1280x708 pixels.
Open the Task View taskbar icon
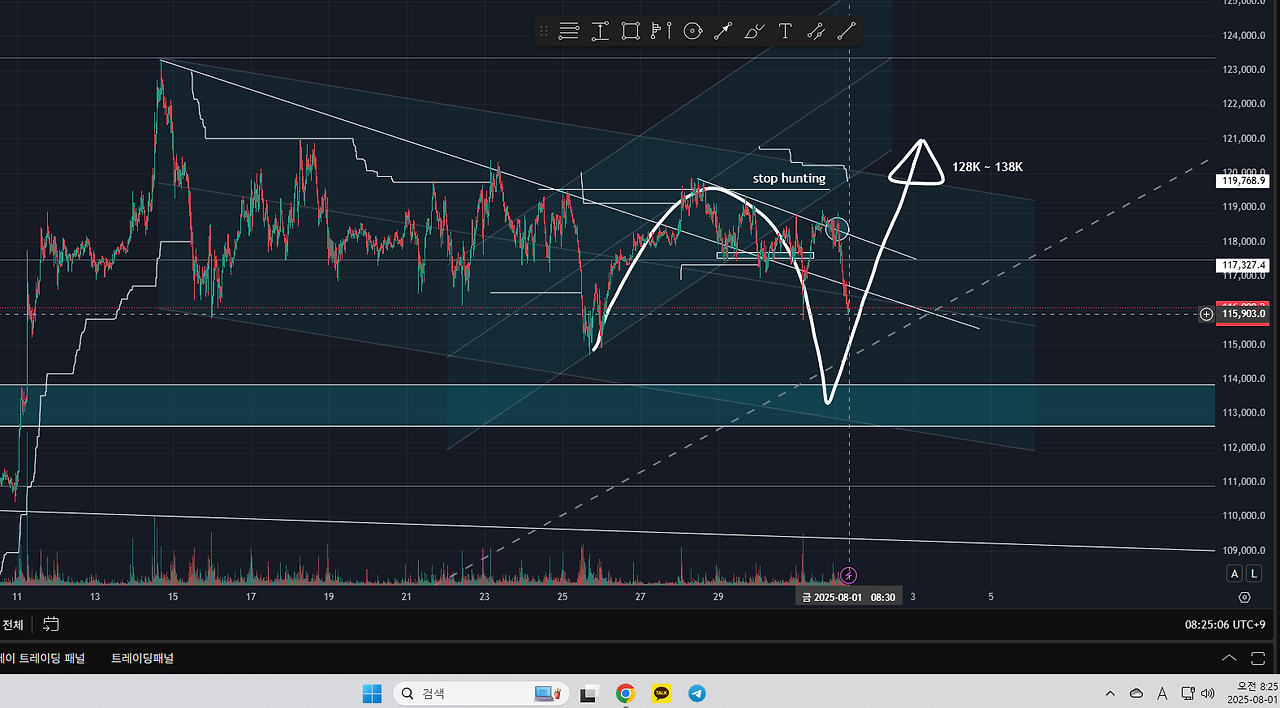click(x=590, y=693)
